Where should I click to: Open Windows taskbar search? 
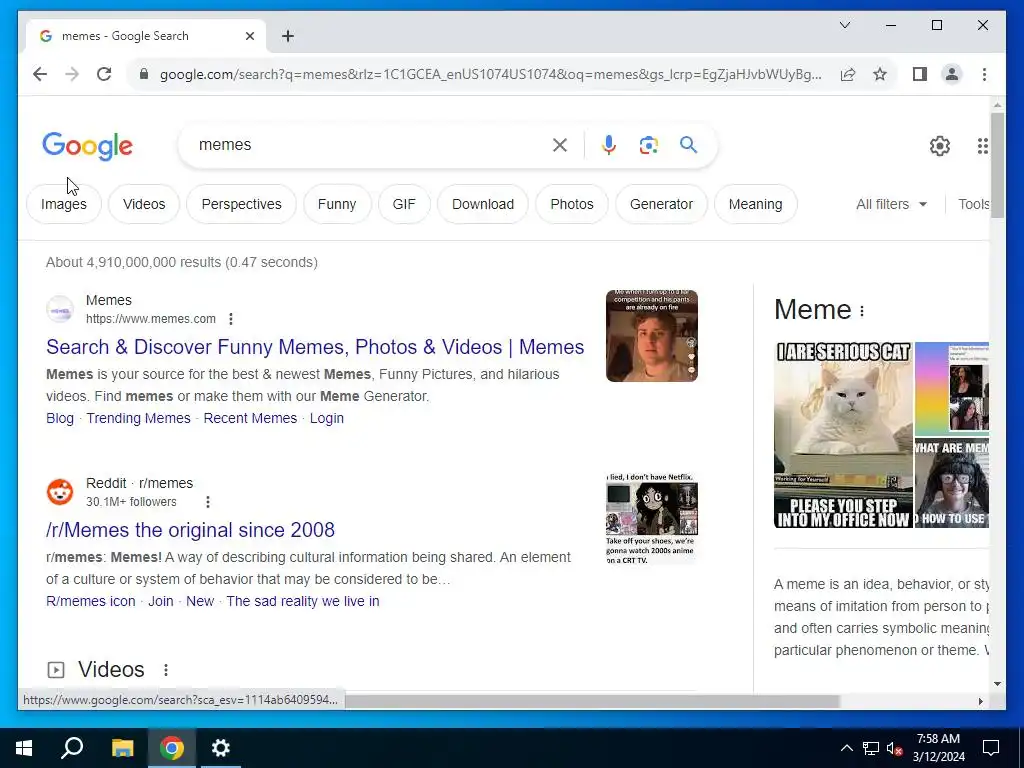(72, 748)
